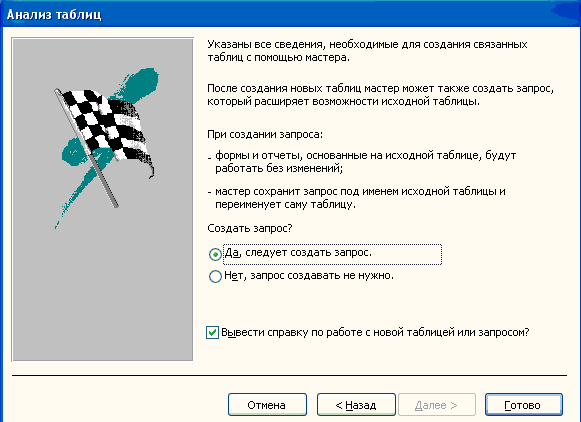Click the "Создать запрос?" question label

[250, 228]
